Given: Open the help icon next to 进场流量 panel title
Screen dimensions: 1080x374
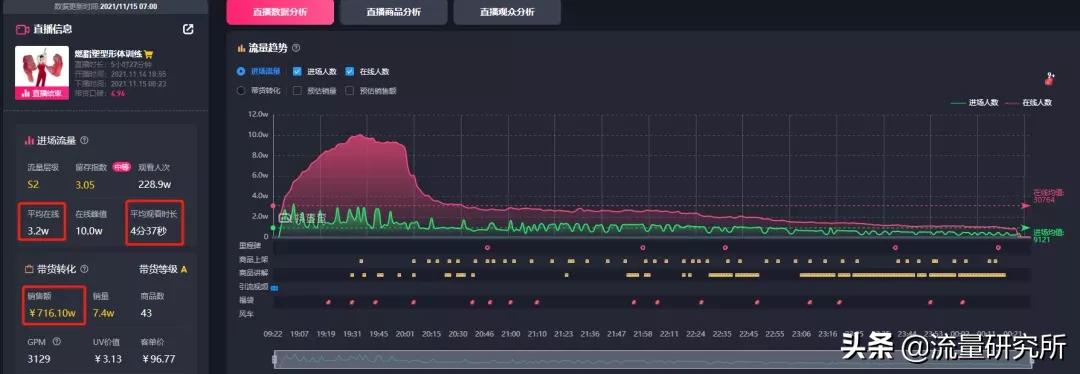Looking at the screenshot, I should pyautogui.click(x=85, y=141).
